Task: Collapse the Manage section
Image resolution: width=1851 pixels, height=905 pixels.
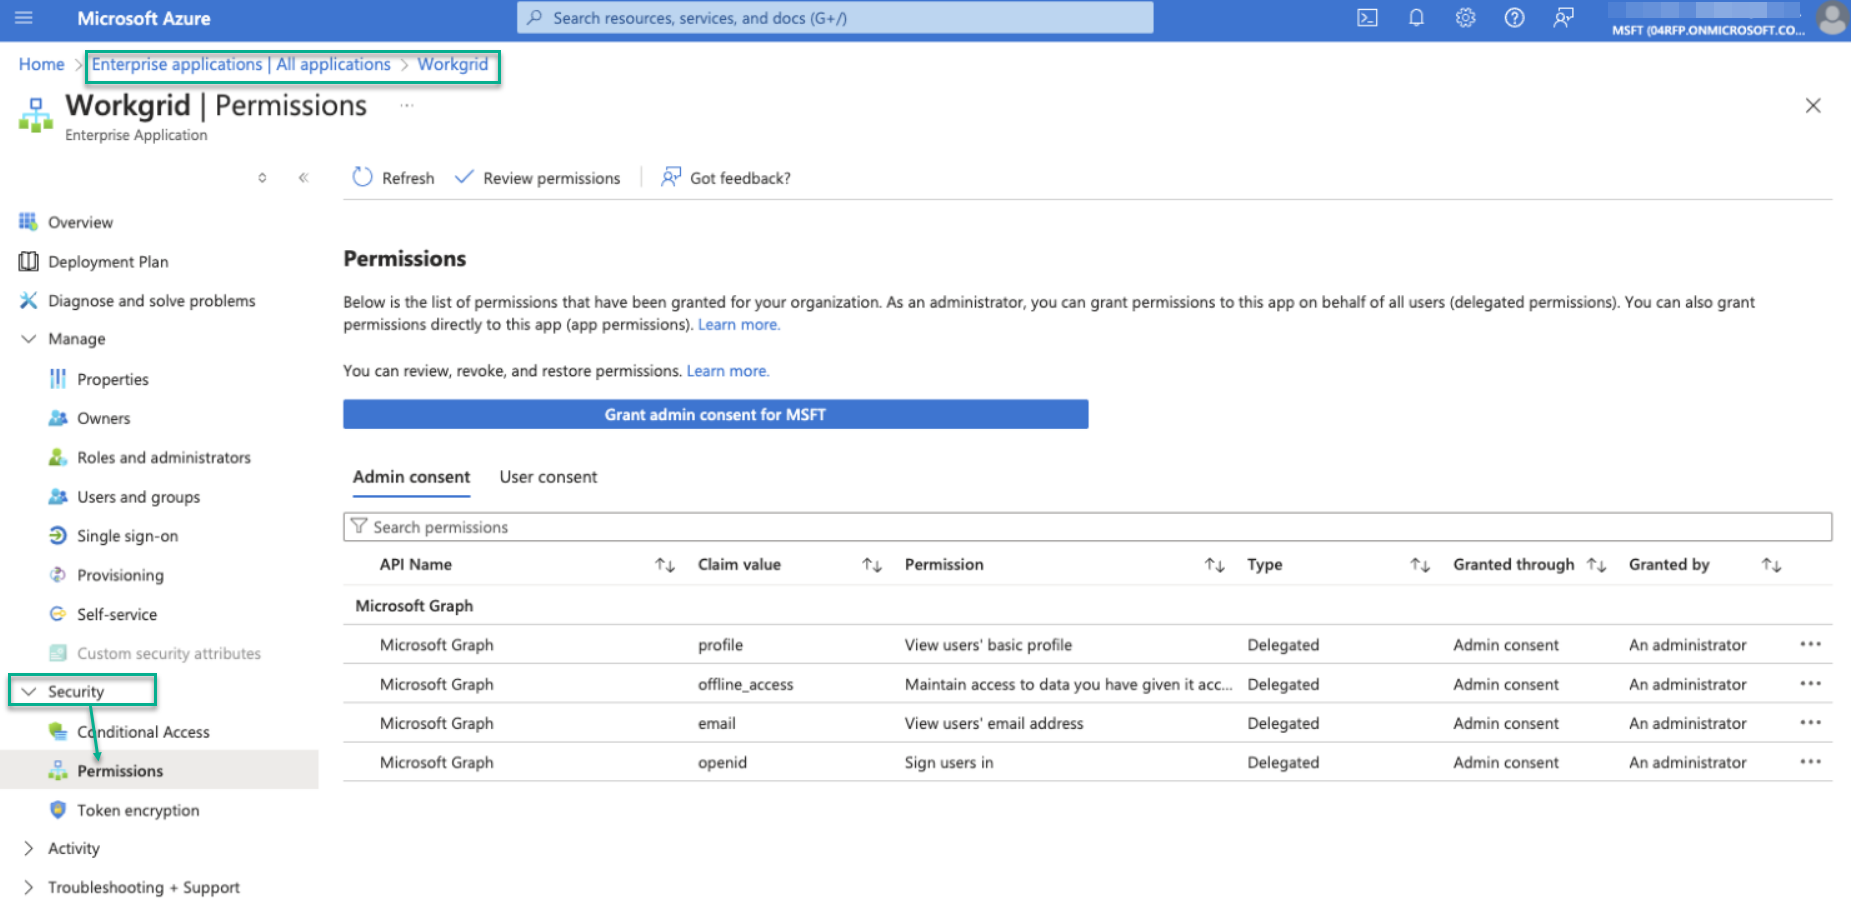Action: point(28,339)
